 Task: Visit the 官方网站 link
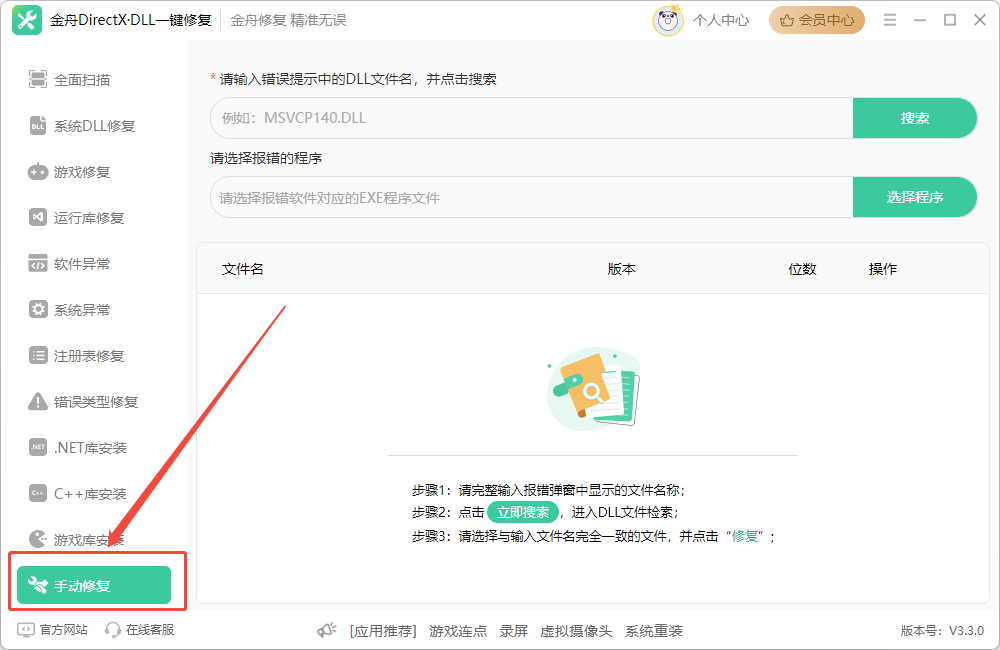(52, 630)
